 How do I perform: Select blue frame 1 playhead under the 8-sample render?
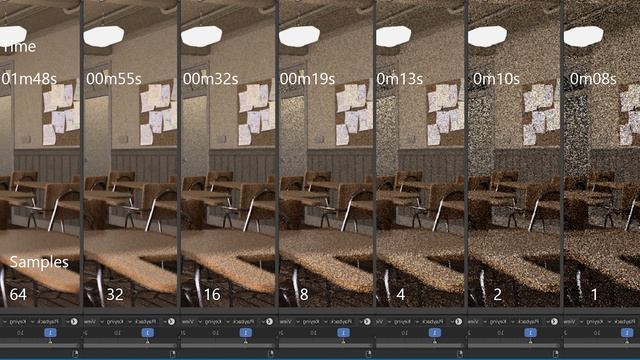[x=343, y=333]
